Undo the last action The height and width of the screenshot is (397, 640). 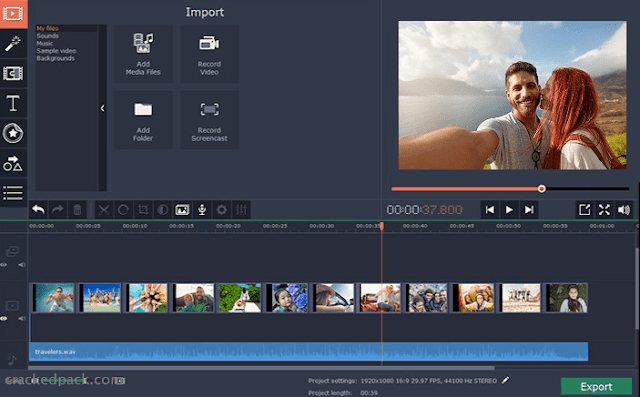click(38, 210)
